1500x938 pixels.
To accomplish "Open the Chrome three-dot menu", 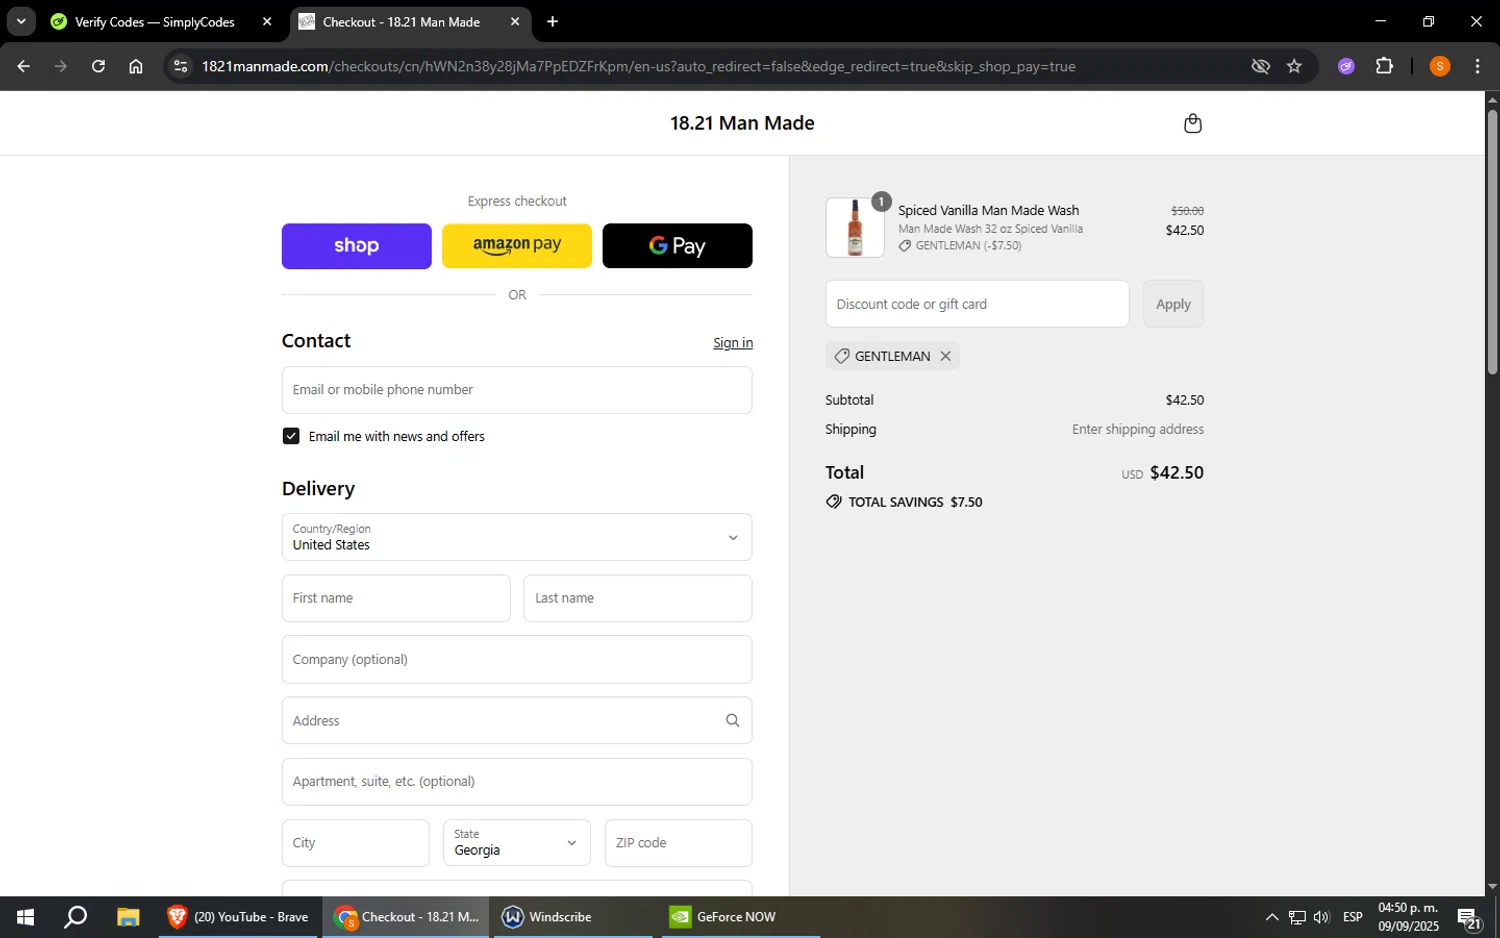I will pyautogui.click(x=1477, y=66).
